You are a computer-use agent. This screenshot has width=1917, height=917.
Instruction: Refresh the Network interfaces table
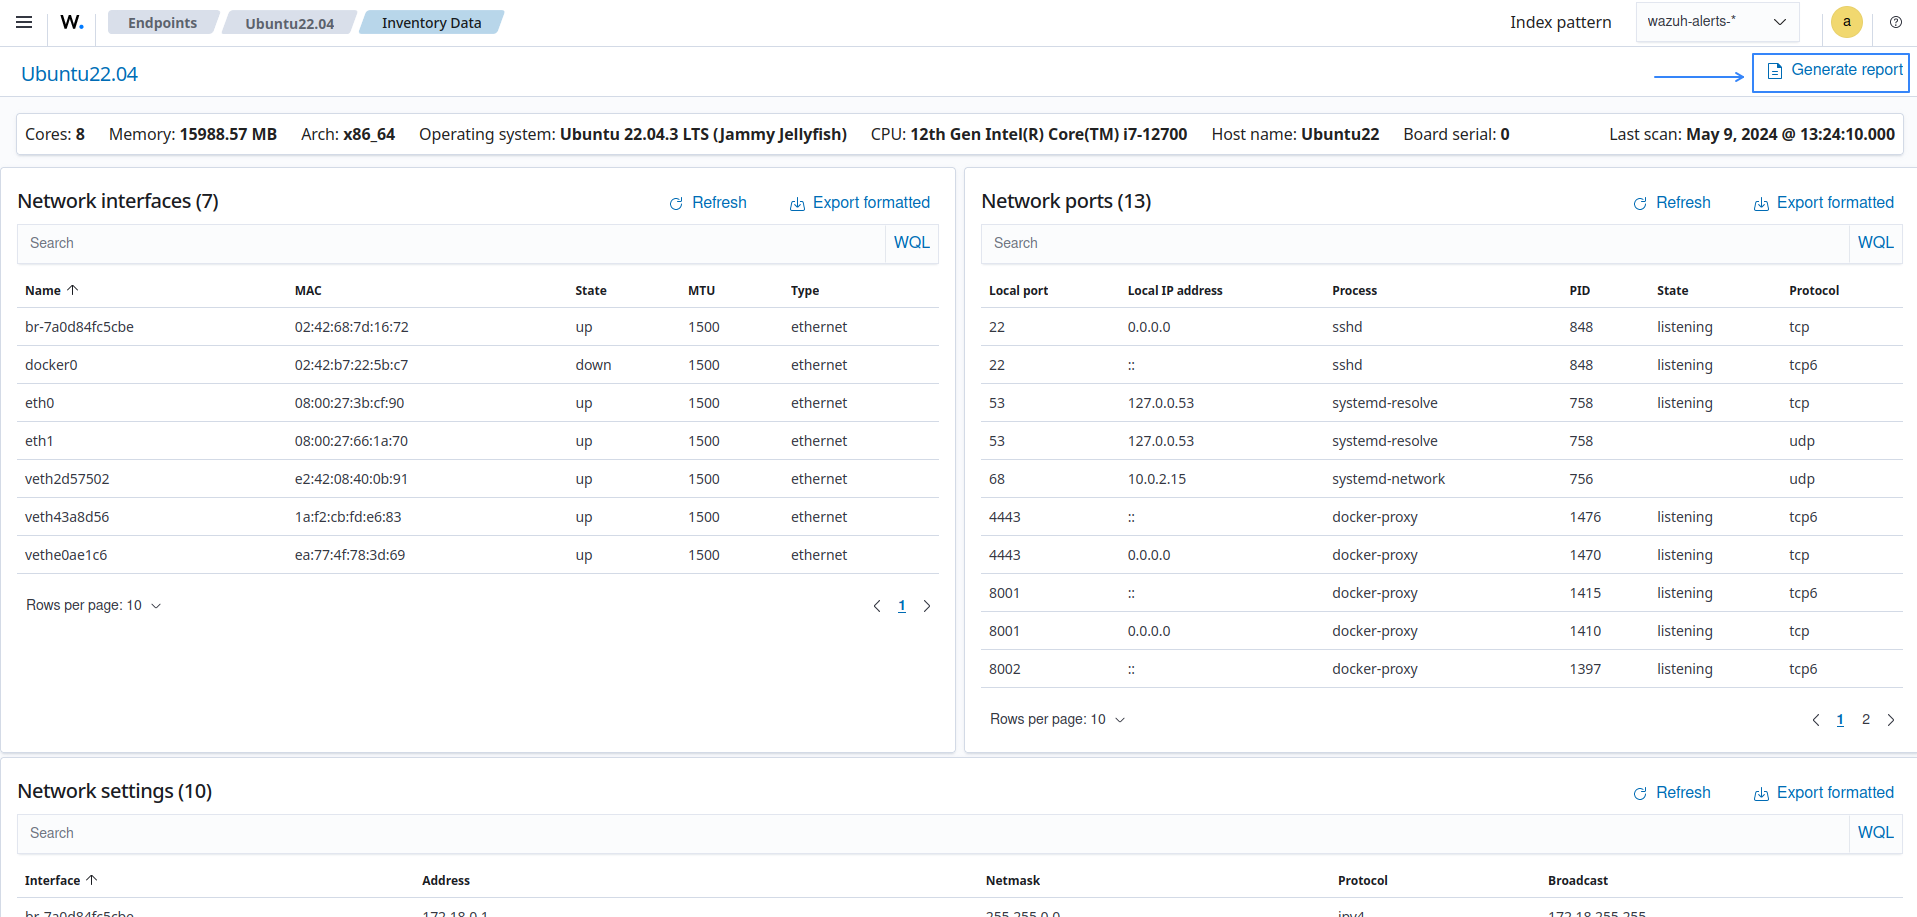[x=708, y=203]
